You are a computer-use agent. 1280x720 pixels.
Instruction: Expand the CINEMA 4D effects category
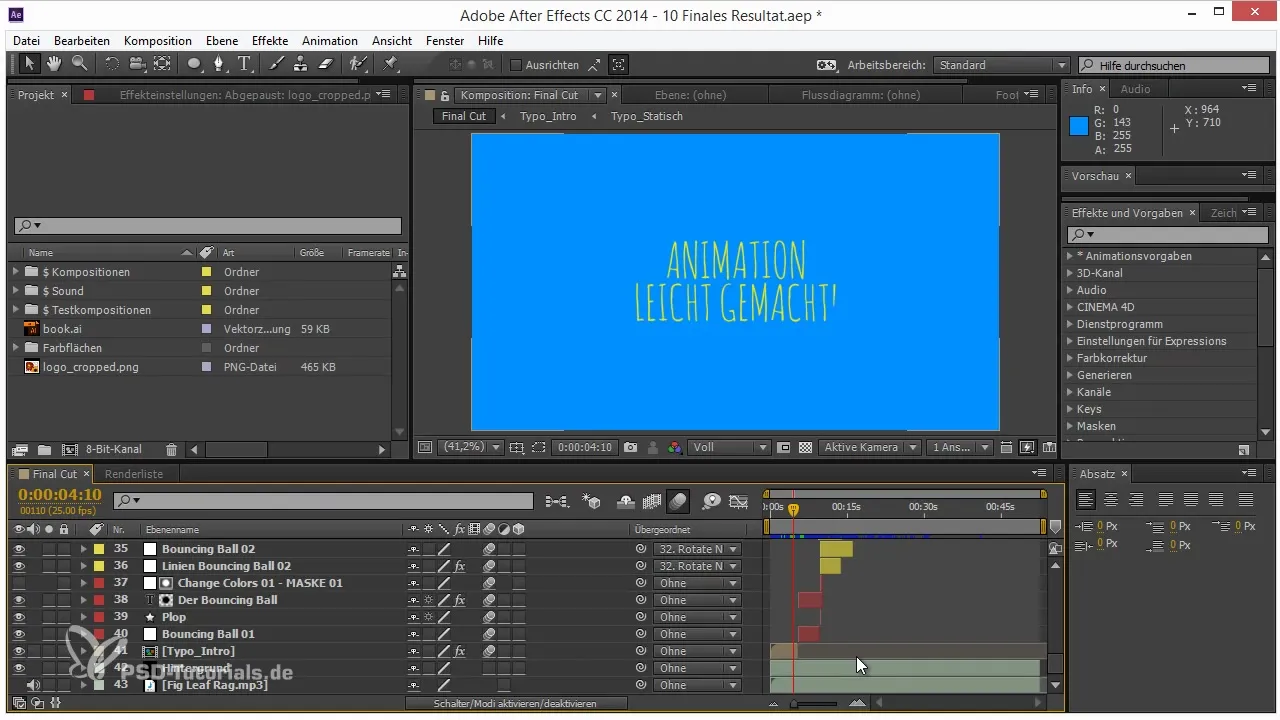pyautogui.click(x=1070, y=307)
